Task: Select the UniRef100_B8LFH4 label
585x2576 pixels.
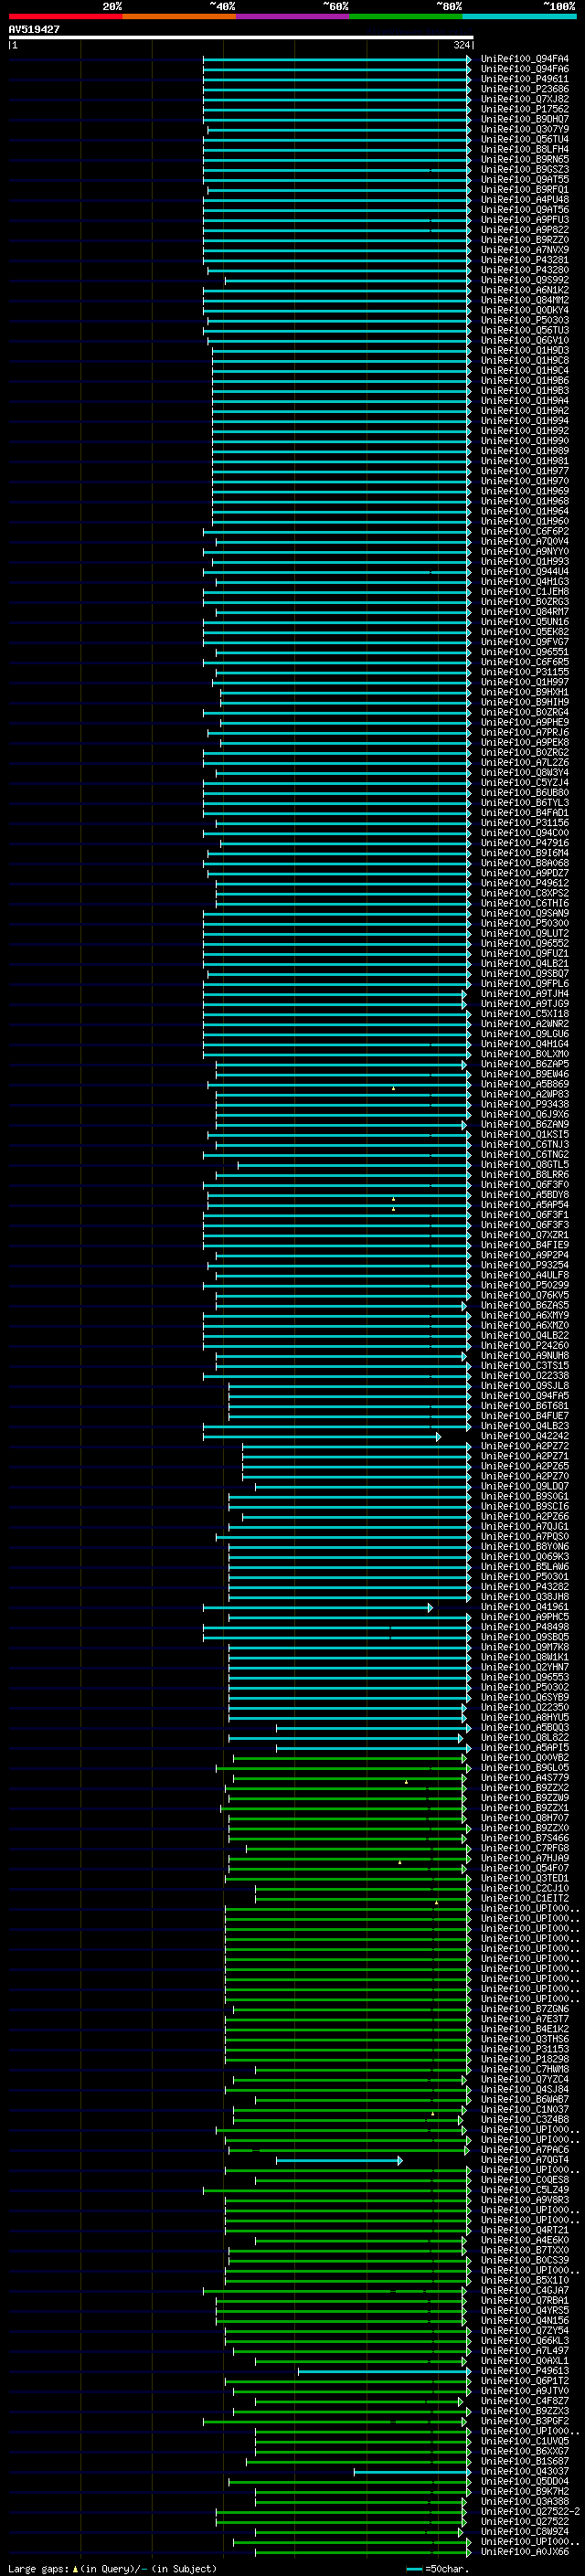Action: tap(525, 149)
